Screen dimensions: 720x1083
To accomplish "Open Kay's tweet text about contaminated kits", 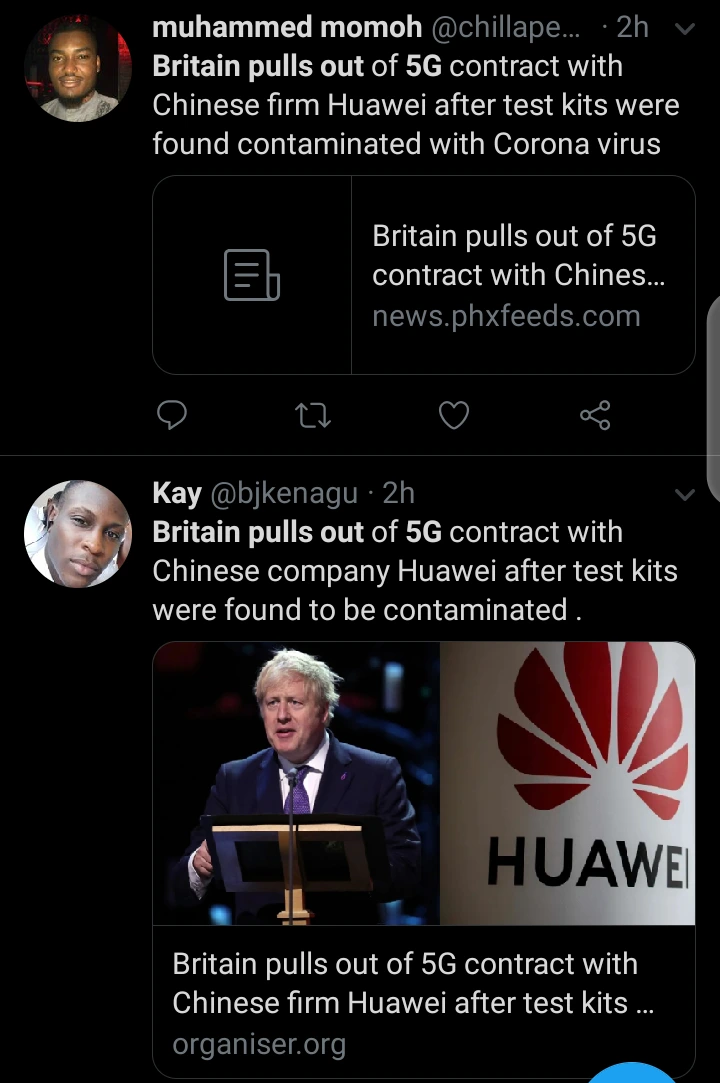I will (x=415, y=571).
